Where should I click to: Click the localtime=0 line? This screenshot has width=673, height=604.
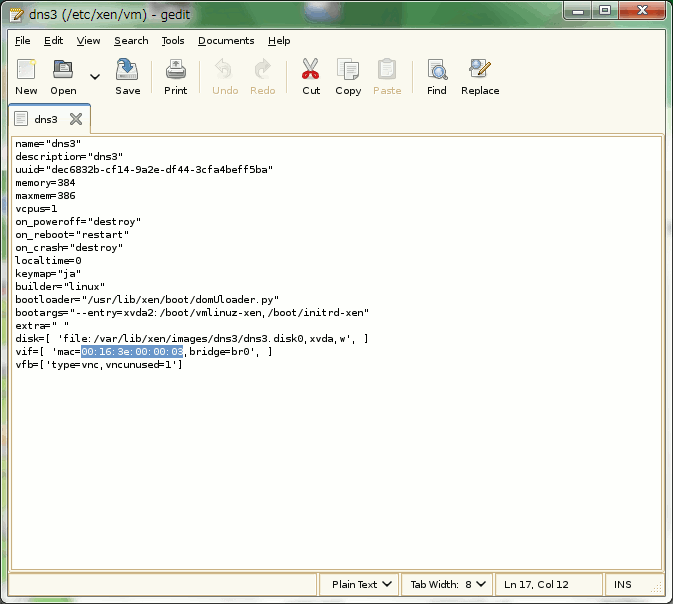(48, 261)
